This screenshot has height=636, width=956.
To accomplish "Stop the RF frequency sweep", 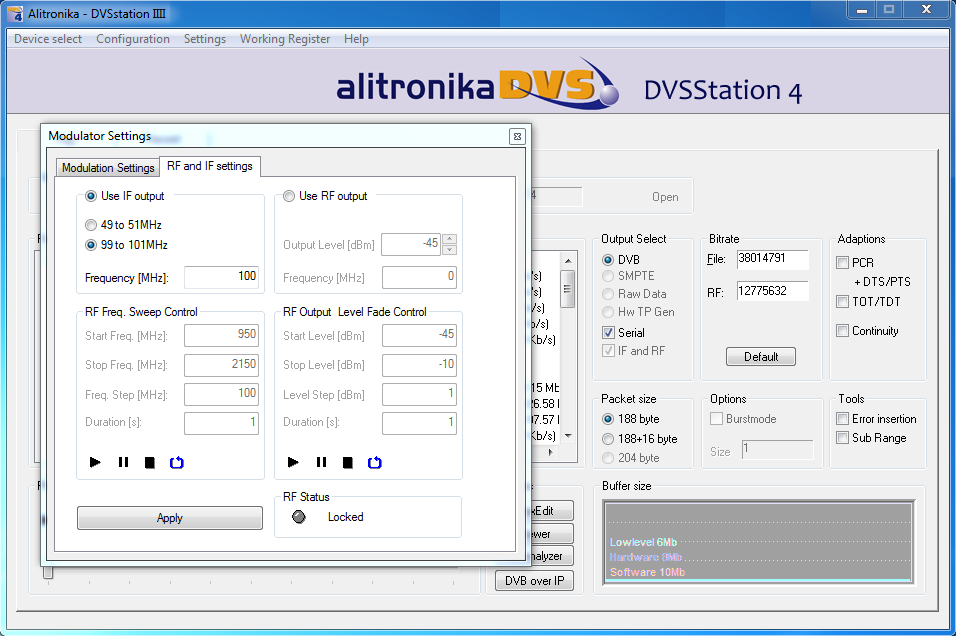I will tap(150, 462).
